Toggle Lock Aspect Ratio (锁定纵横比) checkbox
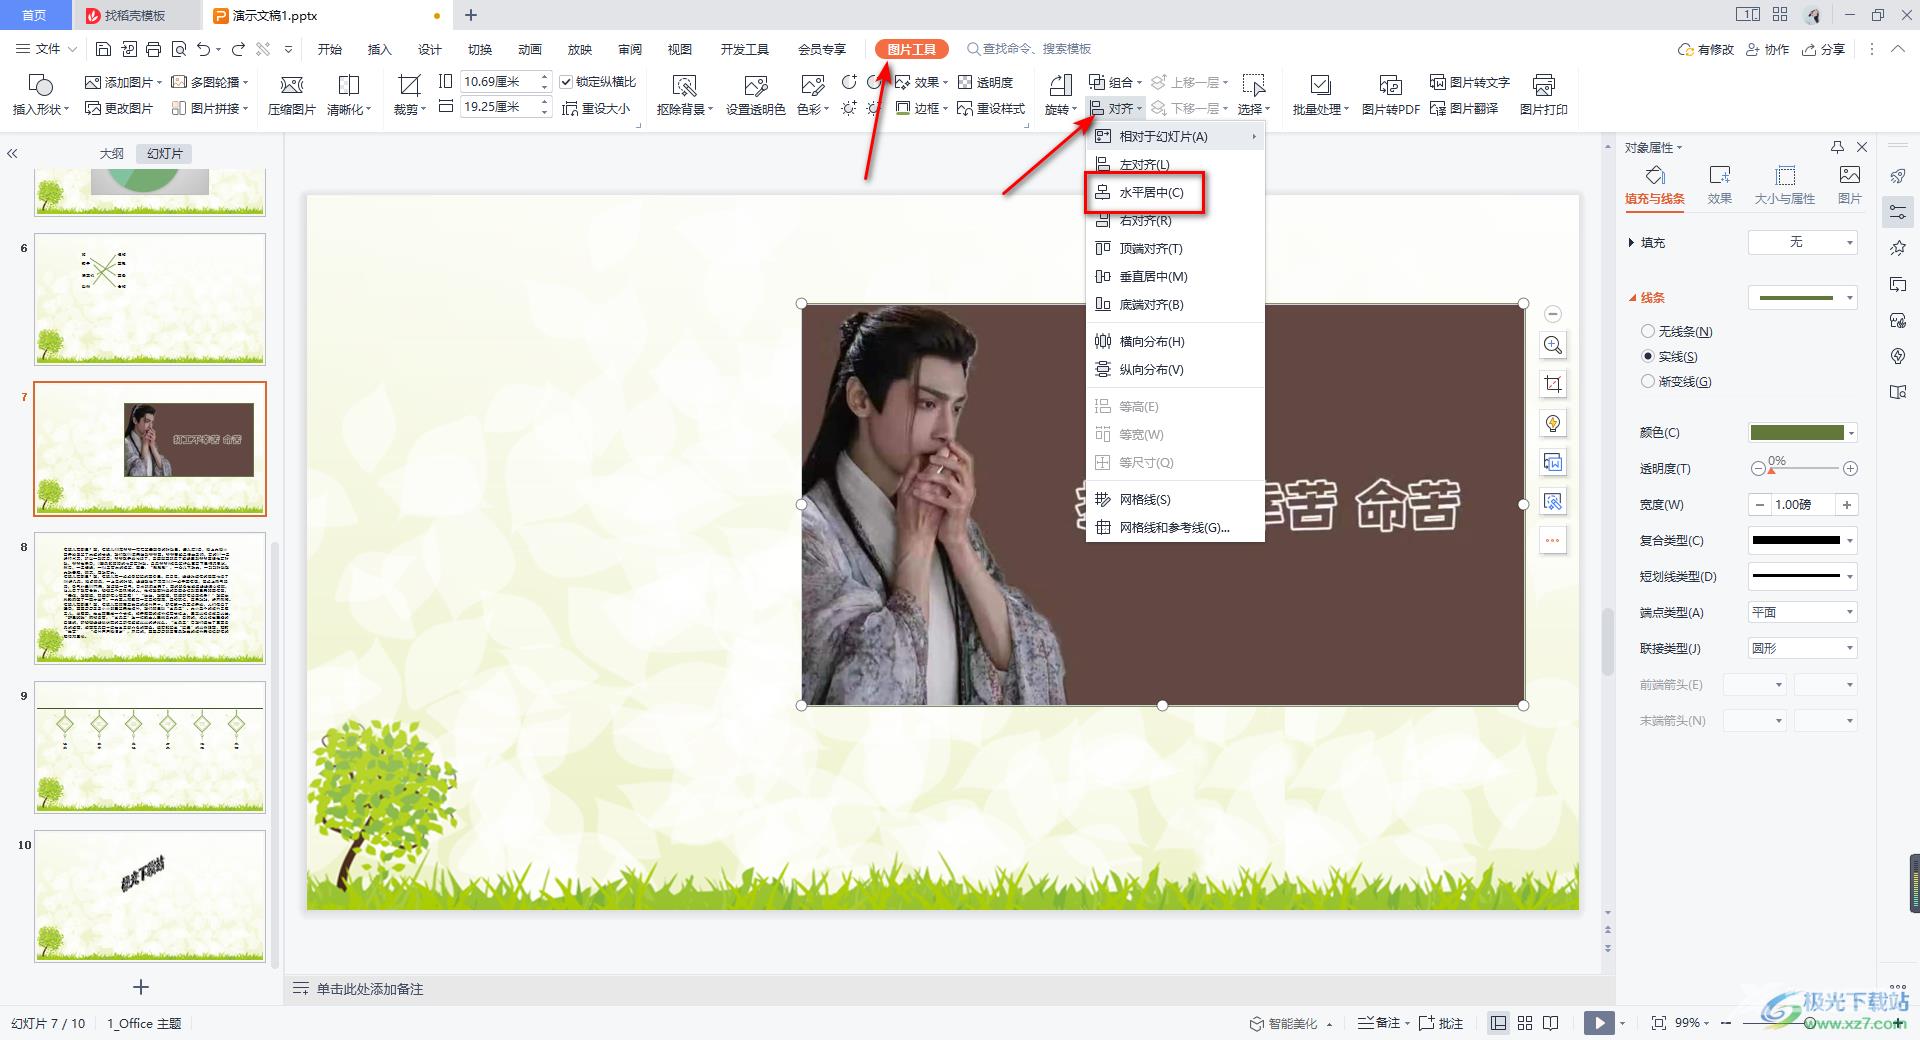Viewport: 1920px width, 1040px height. coord(567,82)
